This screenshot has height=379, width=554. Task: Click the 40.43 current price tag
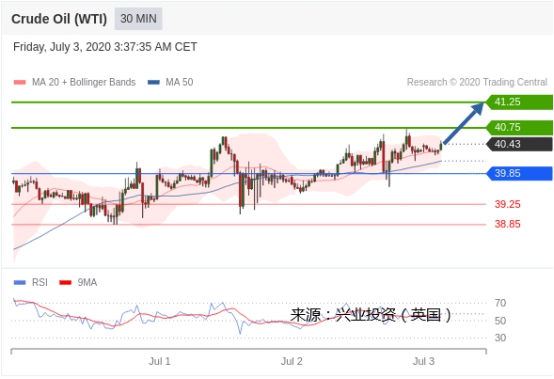click(x=519, y=144)
